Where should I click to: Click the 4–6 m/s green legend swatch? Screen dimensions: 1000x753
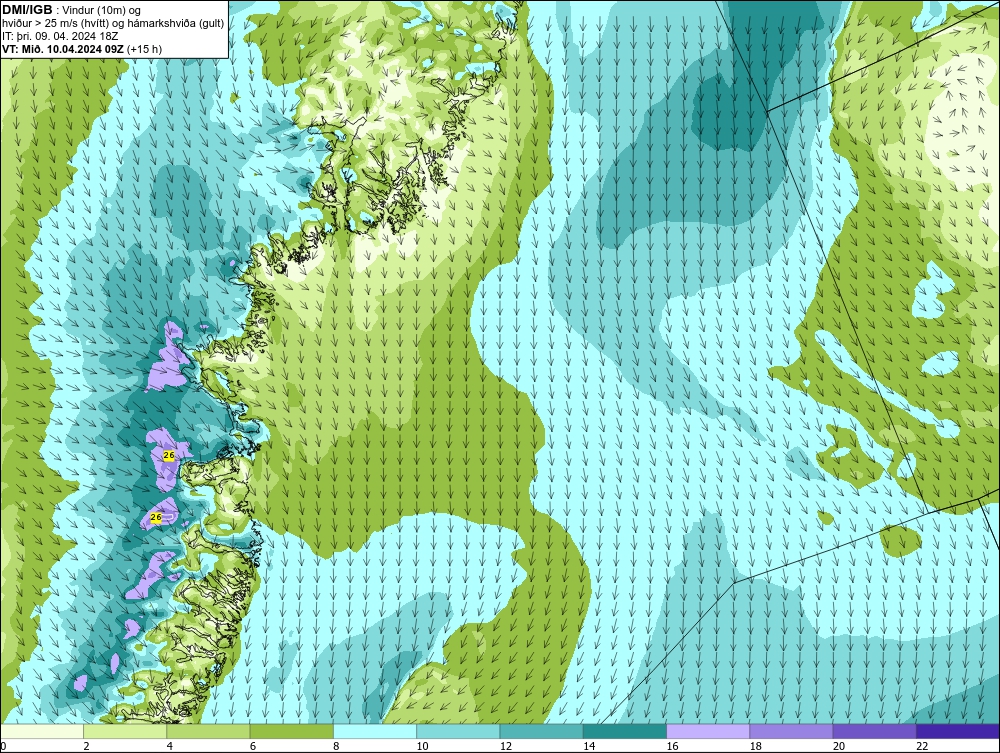tap(209, 731)
